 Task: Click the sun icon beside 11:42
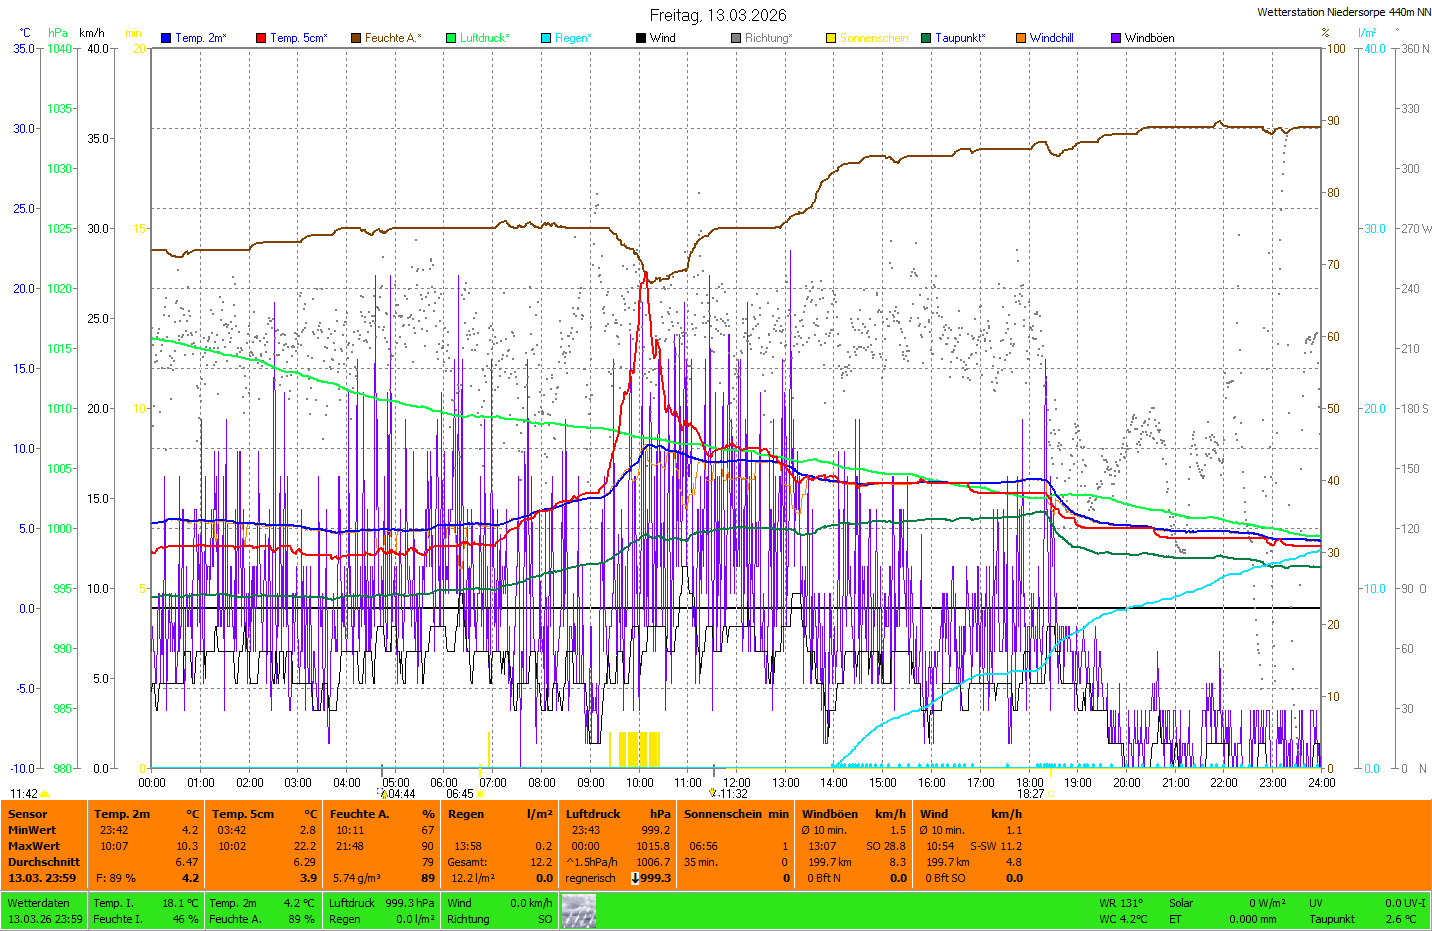pyautogui.click(x=45, y=794)
